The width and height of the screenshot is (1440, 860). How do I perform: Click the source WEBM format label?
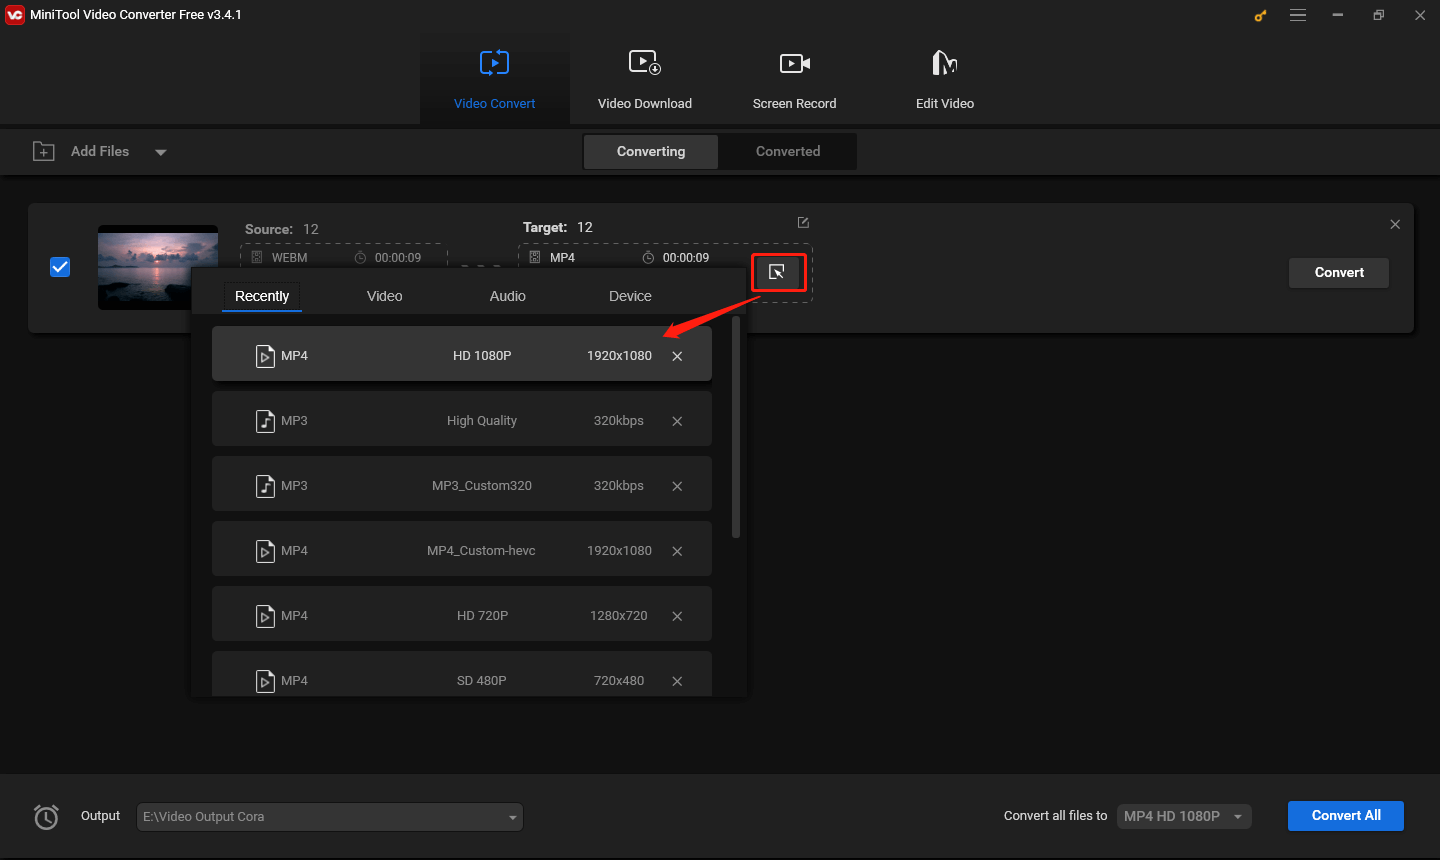(x=290, y=258)
